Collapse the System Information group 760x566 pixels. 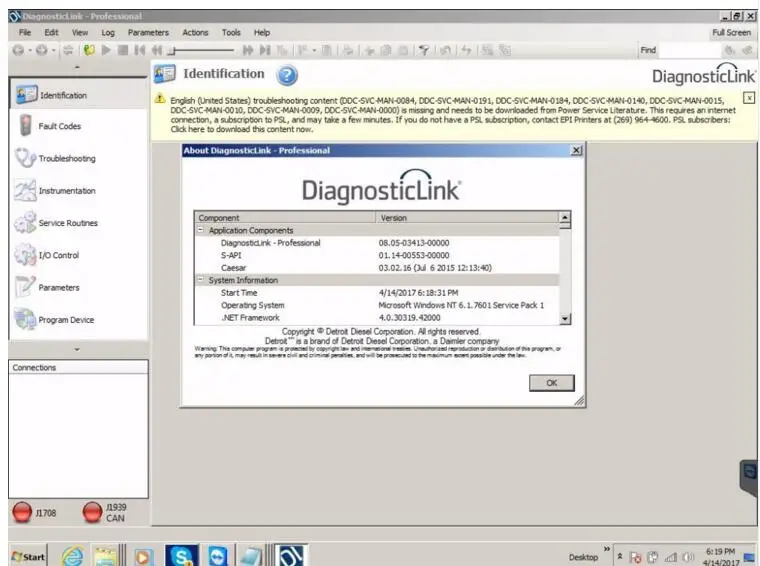[x=200, y=280]
